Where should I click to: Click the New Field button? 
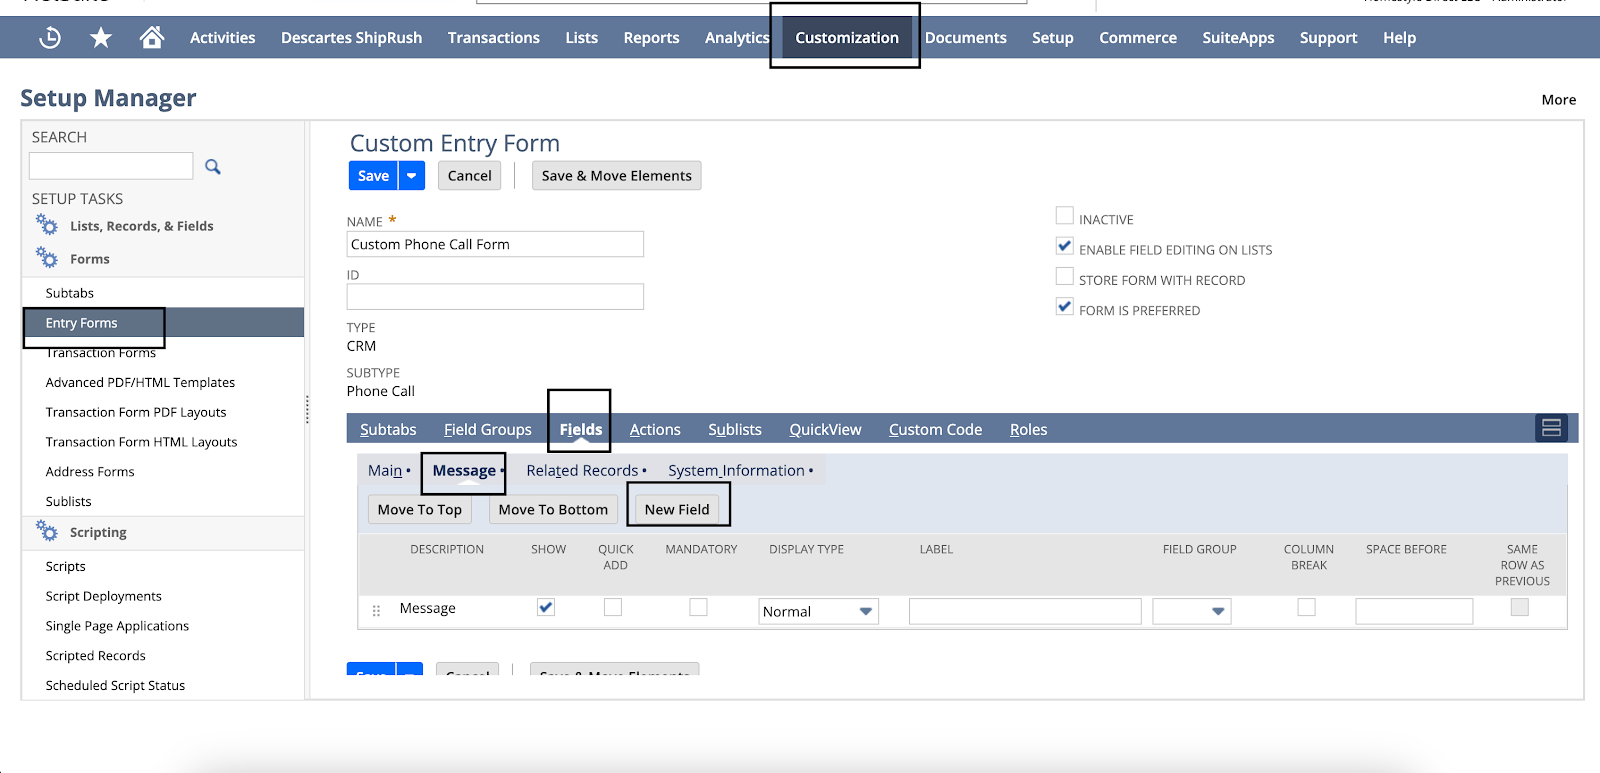[677, 509]
